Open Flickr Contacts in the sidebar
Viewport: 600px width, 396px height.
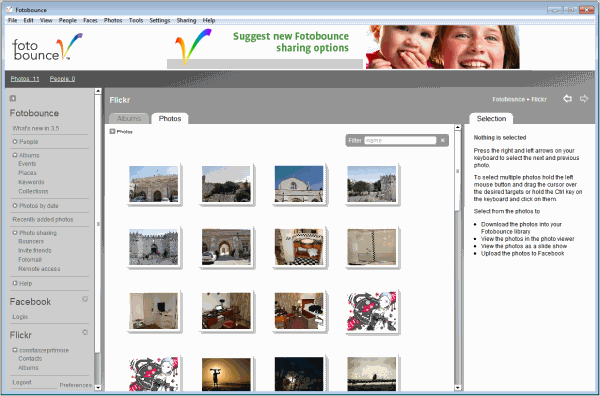tap(30, 359)
